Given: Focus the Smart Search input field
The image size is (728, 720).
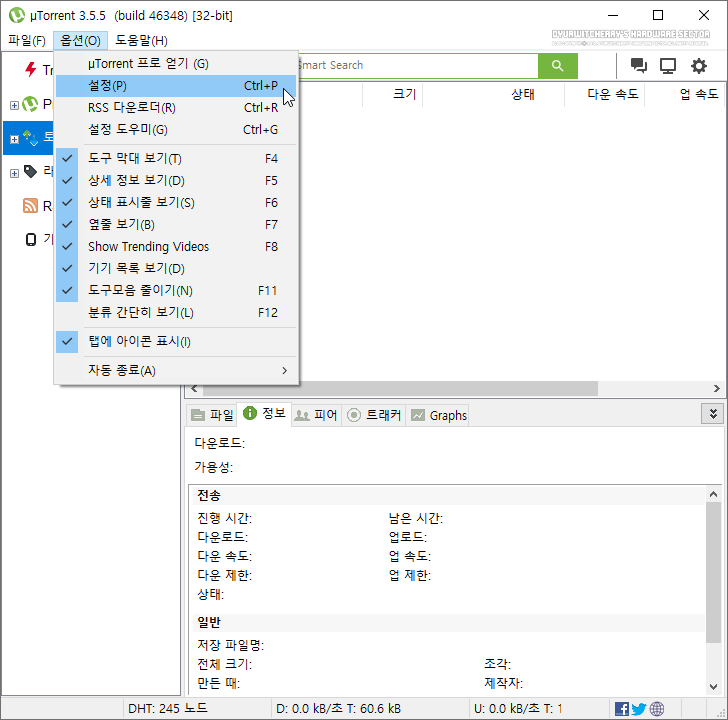Looking at the screenshot, I should (418, 66).
